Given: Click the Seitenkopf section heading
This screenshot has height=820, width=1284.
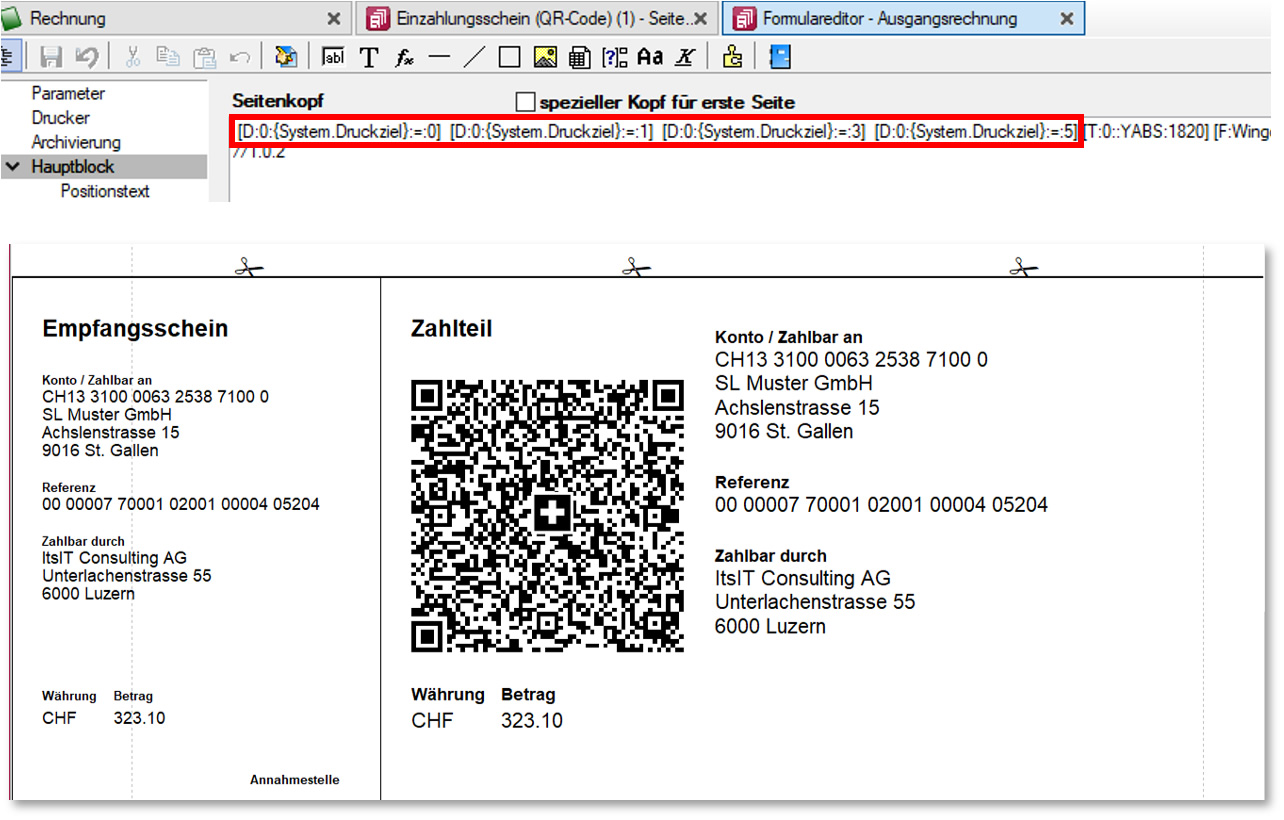Looking at the screenshot, I should tap(278, 101).
